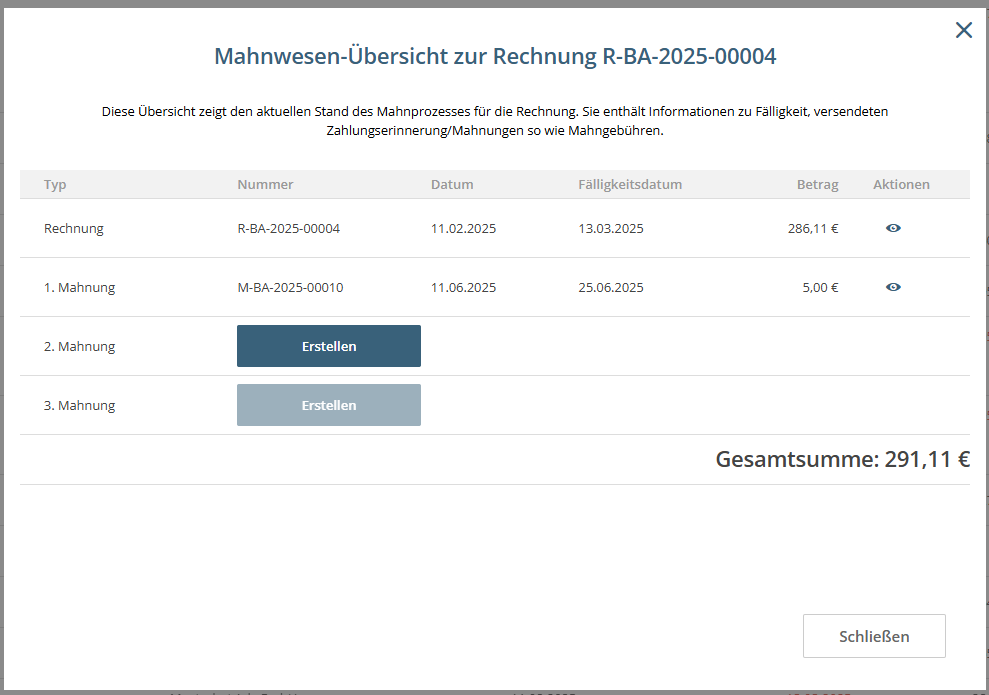Click the dialog title Mahnwesen-Übersicht
This screenshot has width=989, height=695.
click(x=495, y=56)
